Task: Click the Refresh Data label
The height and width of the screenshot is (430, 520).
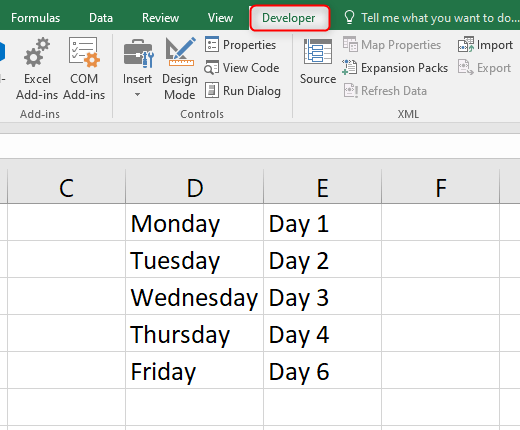Action: [394, 91]
